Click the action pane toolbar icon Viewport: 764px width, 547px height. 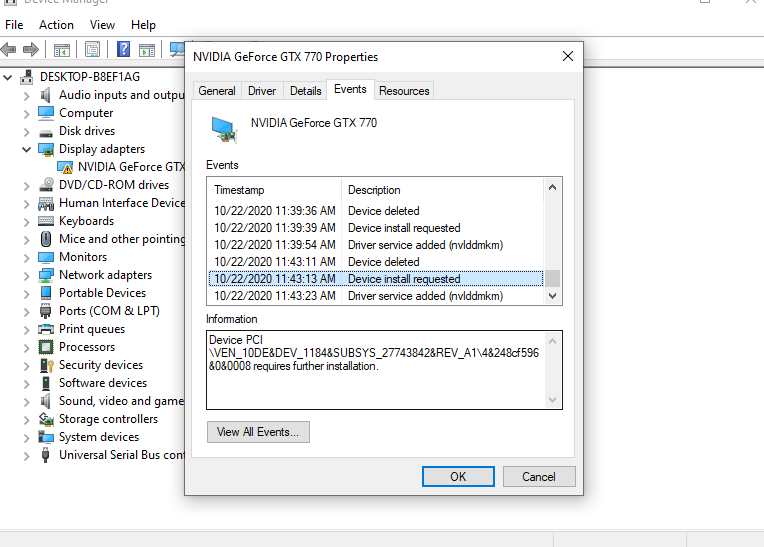(x=147, y=50)
